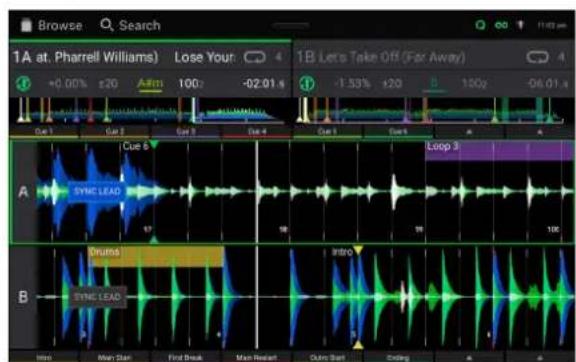Click deck 1B BPM value 100

[x=474, y=84]
